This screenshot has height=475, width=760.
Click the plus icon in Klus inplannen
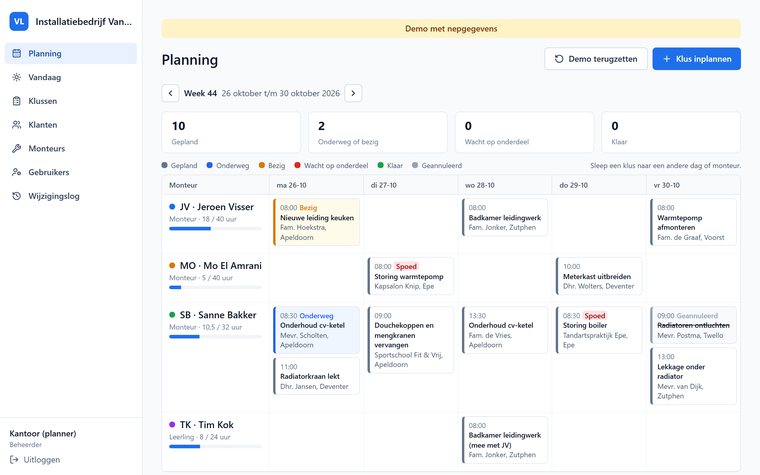666,59
